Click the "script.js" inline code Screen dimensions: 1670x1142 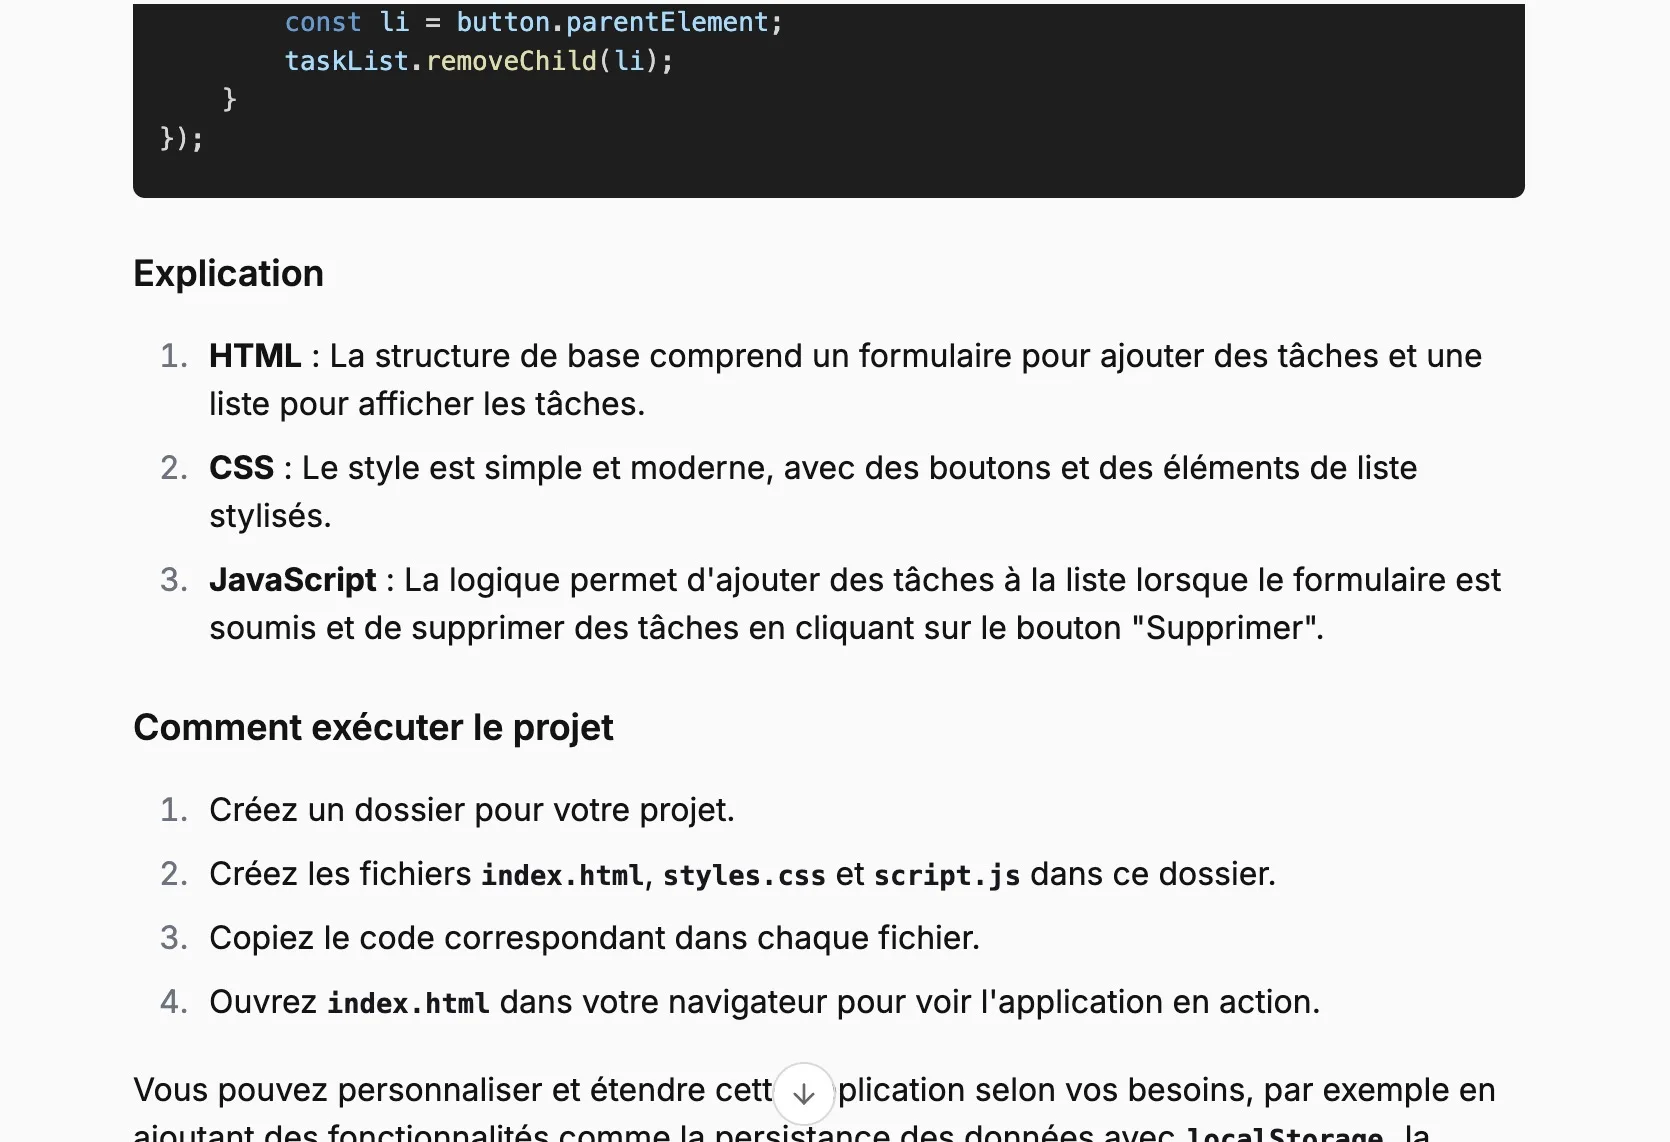pos(946,875)
